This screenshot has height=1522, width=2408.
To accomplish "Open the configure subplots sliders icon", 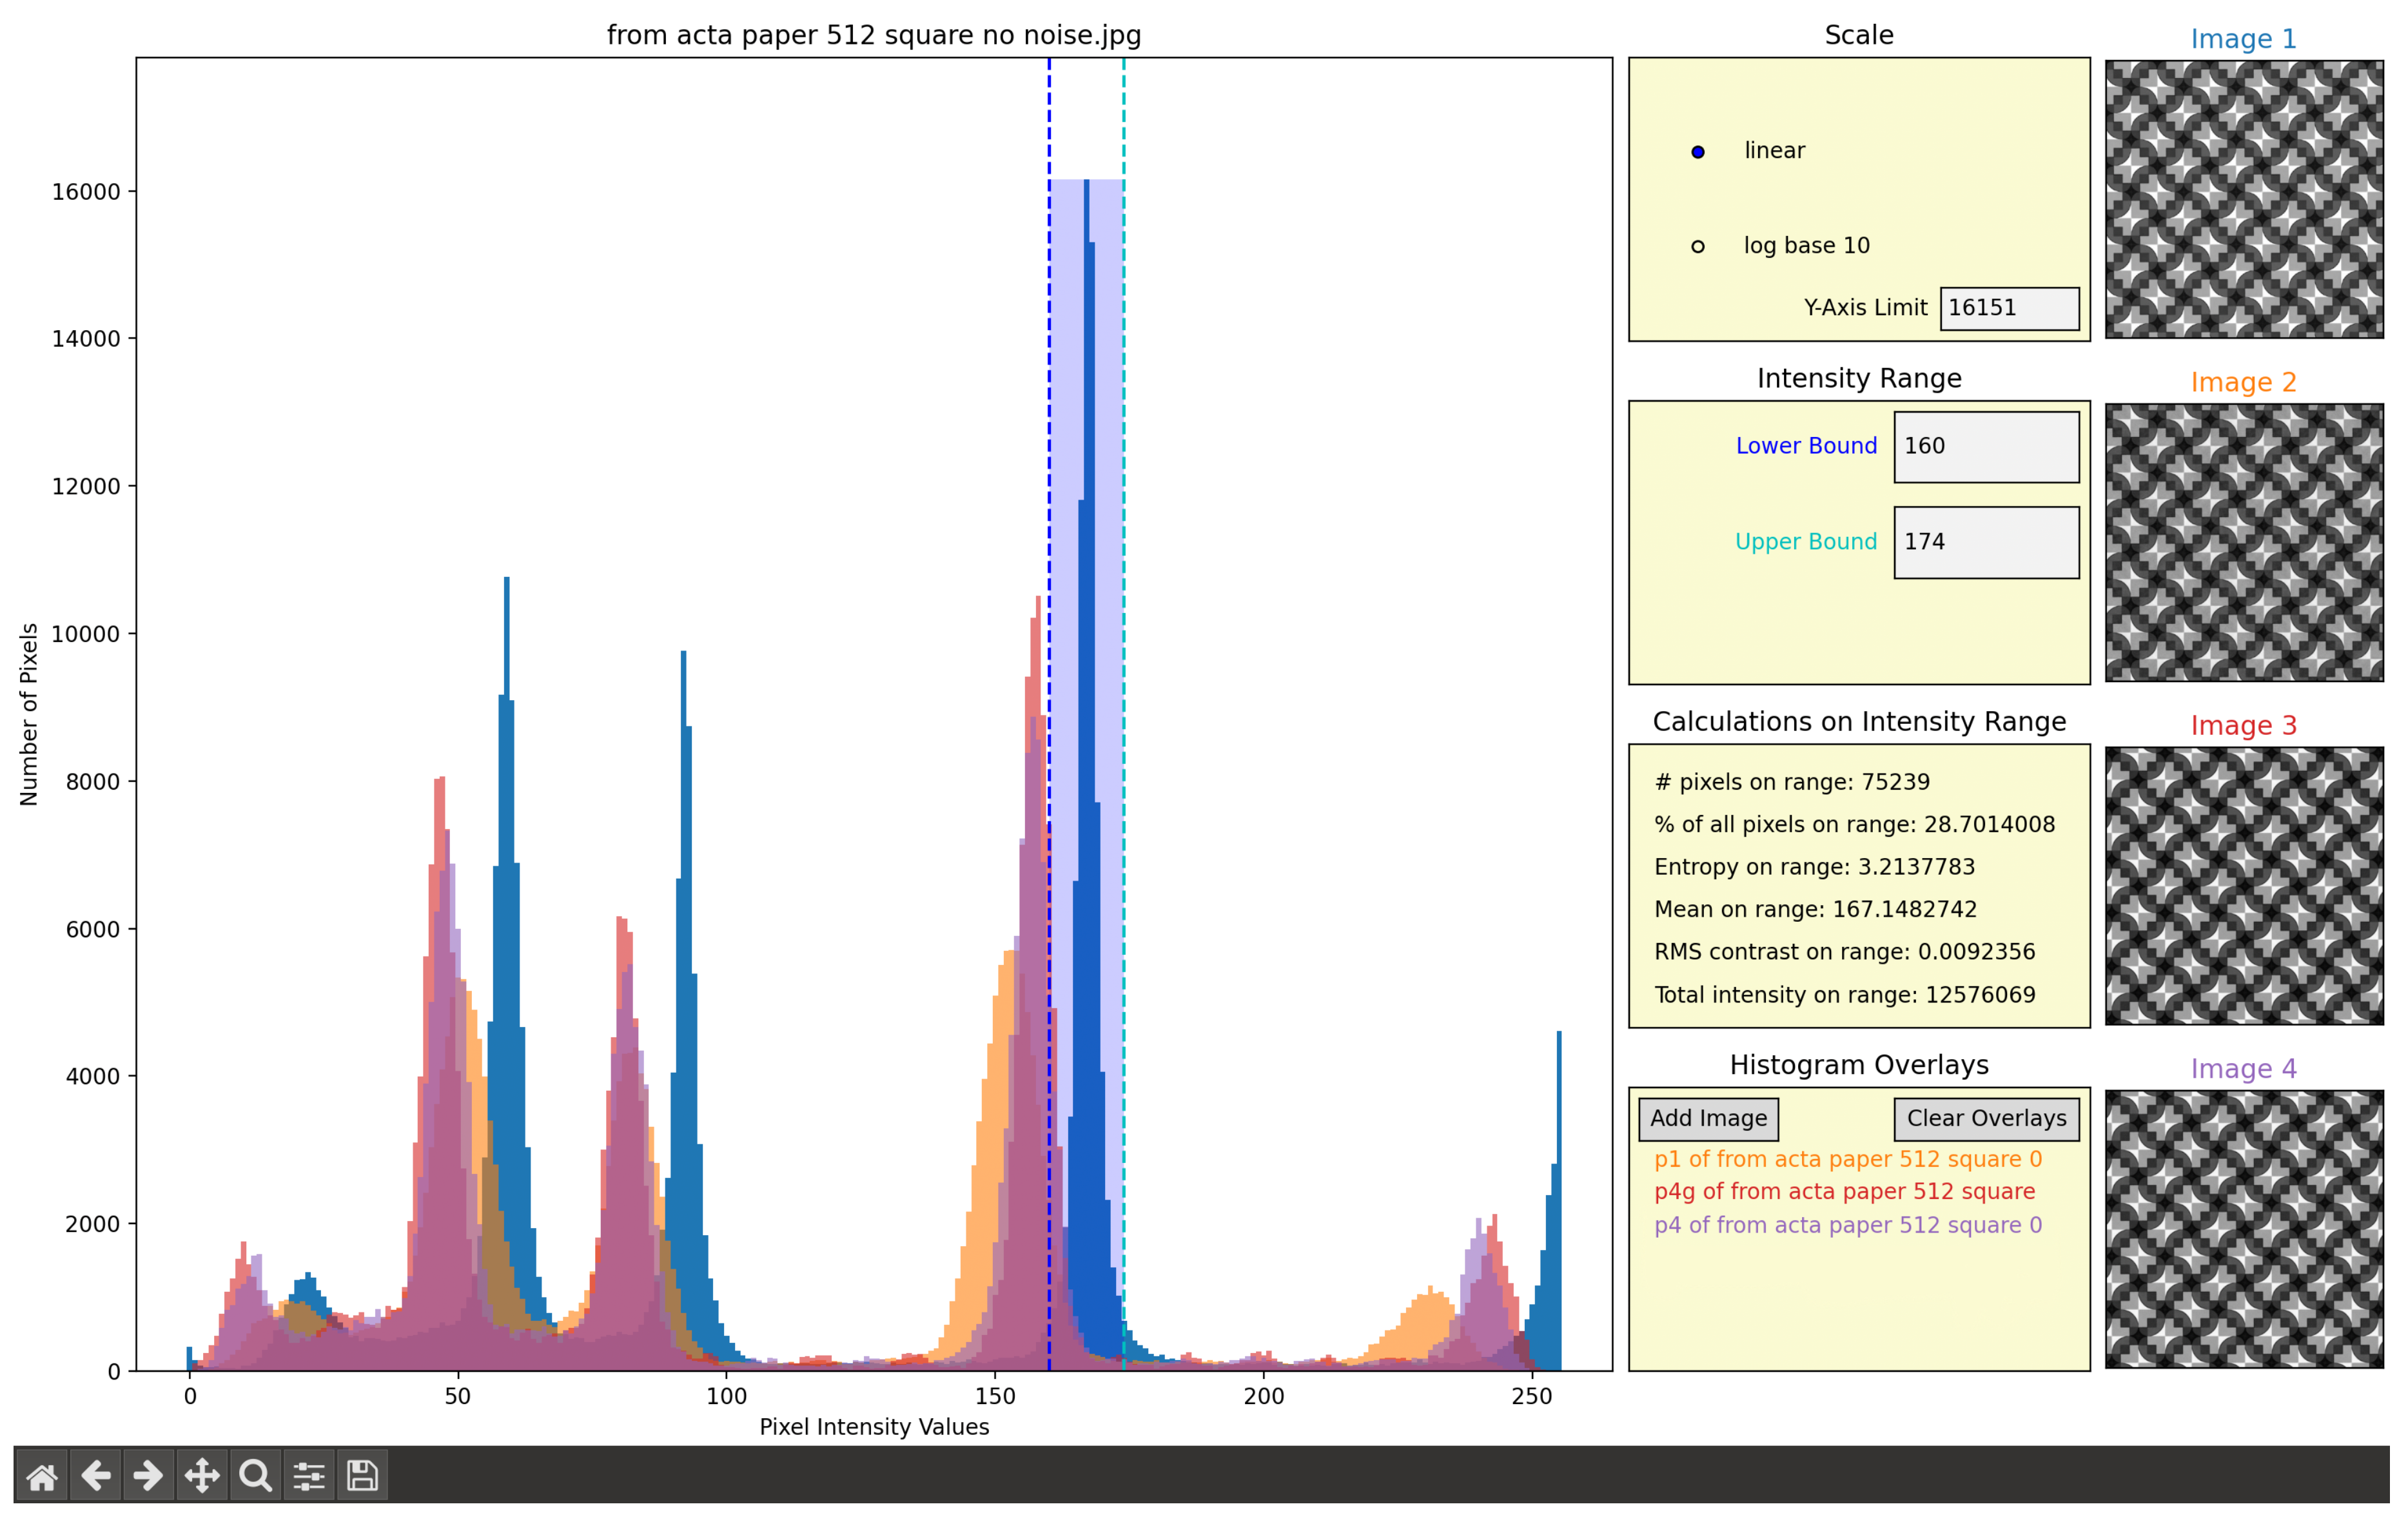I will pos(309,1475).
